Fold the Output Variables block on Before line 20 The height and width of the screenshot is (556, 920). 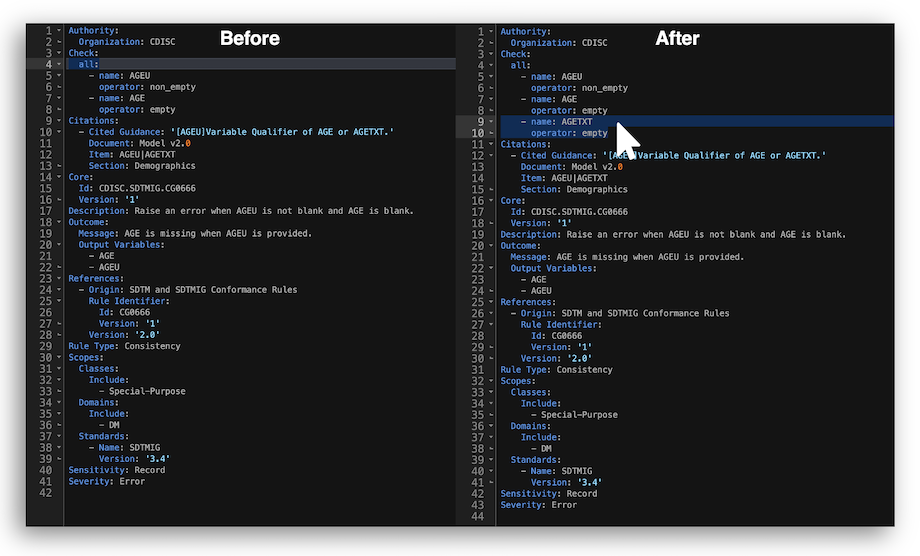click(59, 245)
